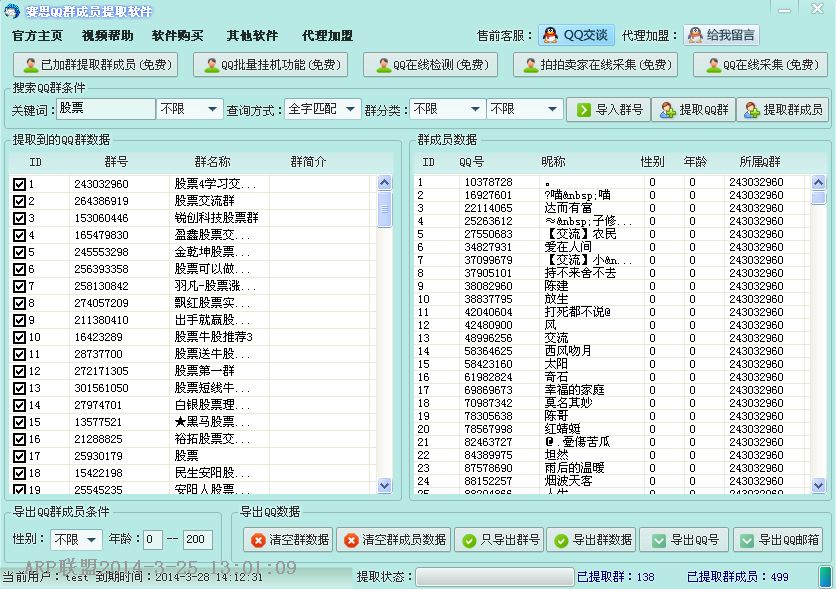836x589 pixels.
Task: Click person icon on QQ在线检测 button
Action: coord(383,65)
